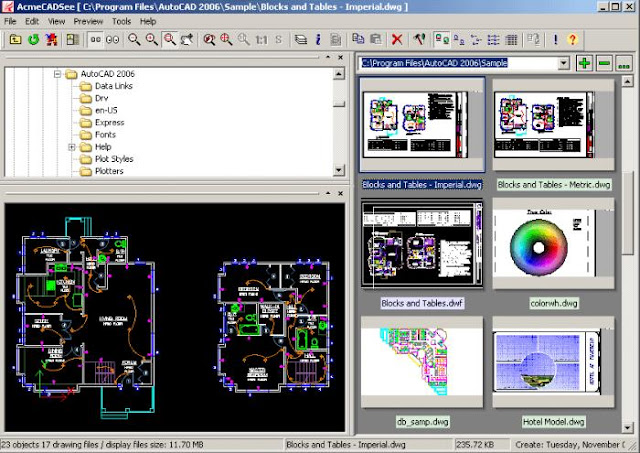Click the up-folder icon in toolbar

pyautogui.click(x=16, y=40)
